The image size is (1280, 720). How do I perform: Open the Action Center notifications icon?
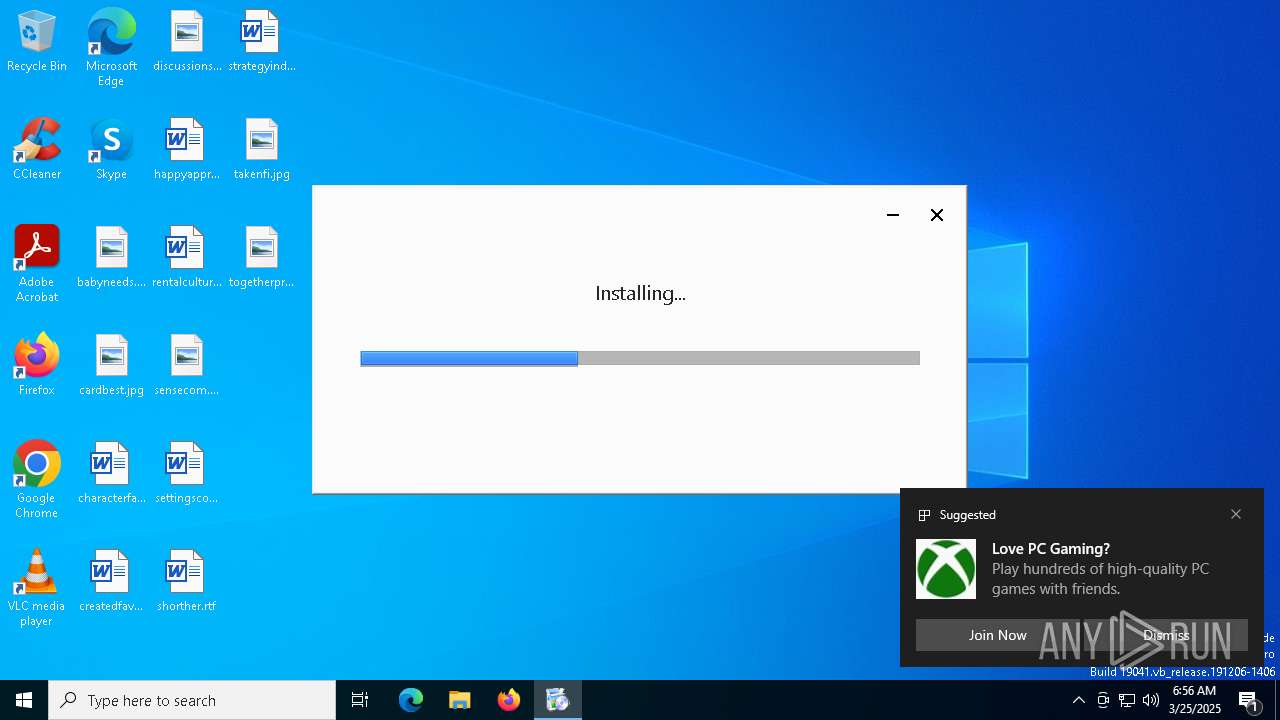click(1249, 700)
